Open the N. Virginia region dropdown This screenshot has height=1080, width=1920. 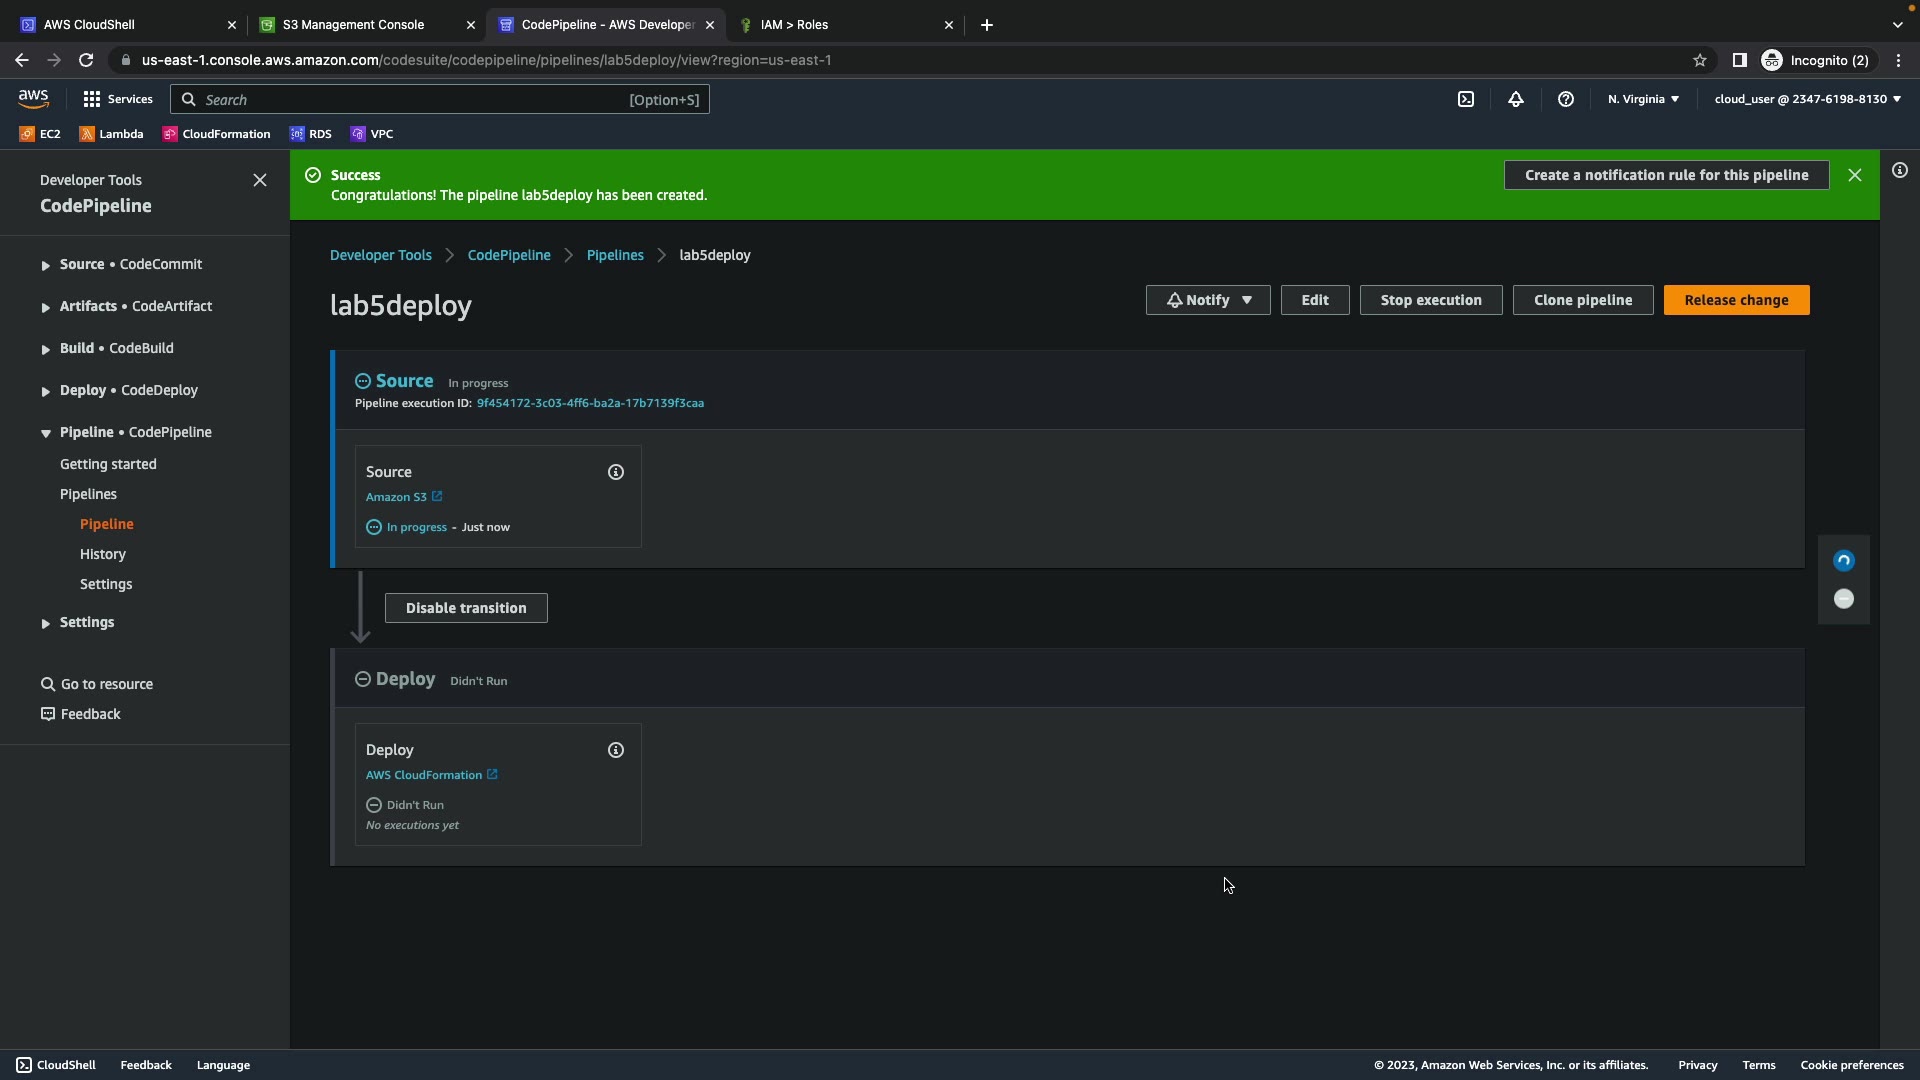click(x=1643, y=99)
